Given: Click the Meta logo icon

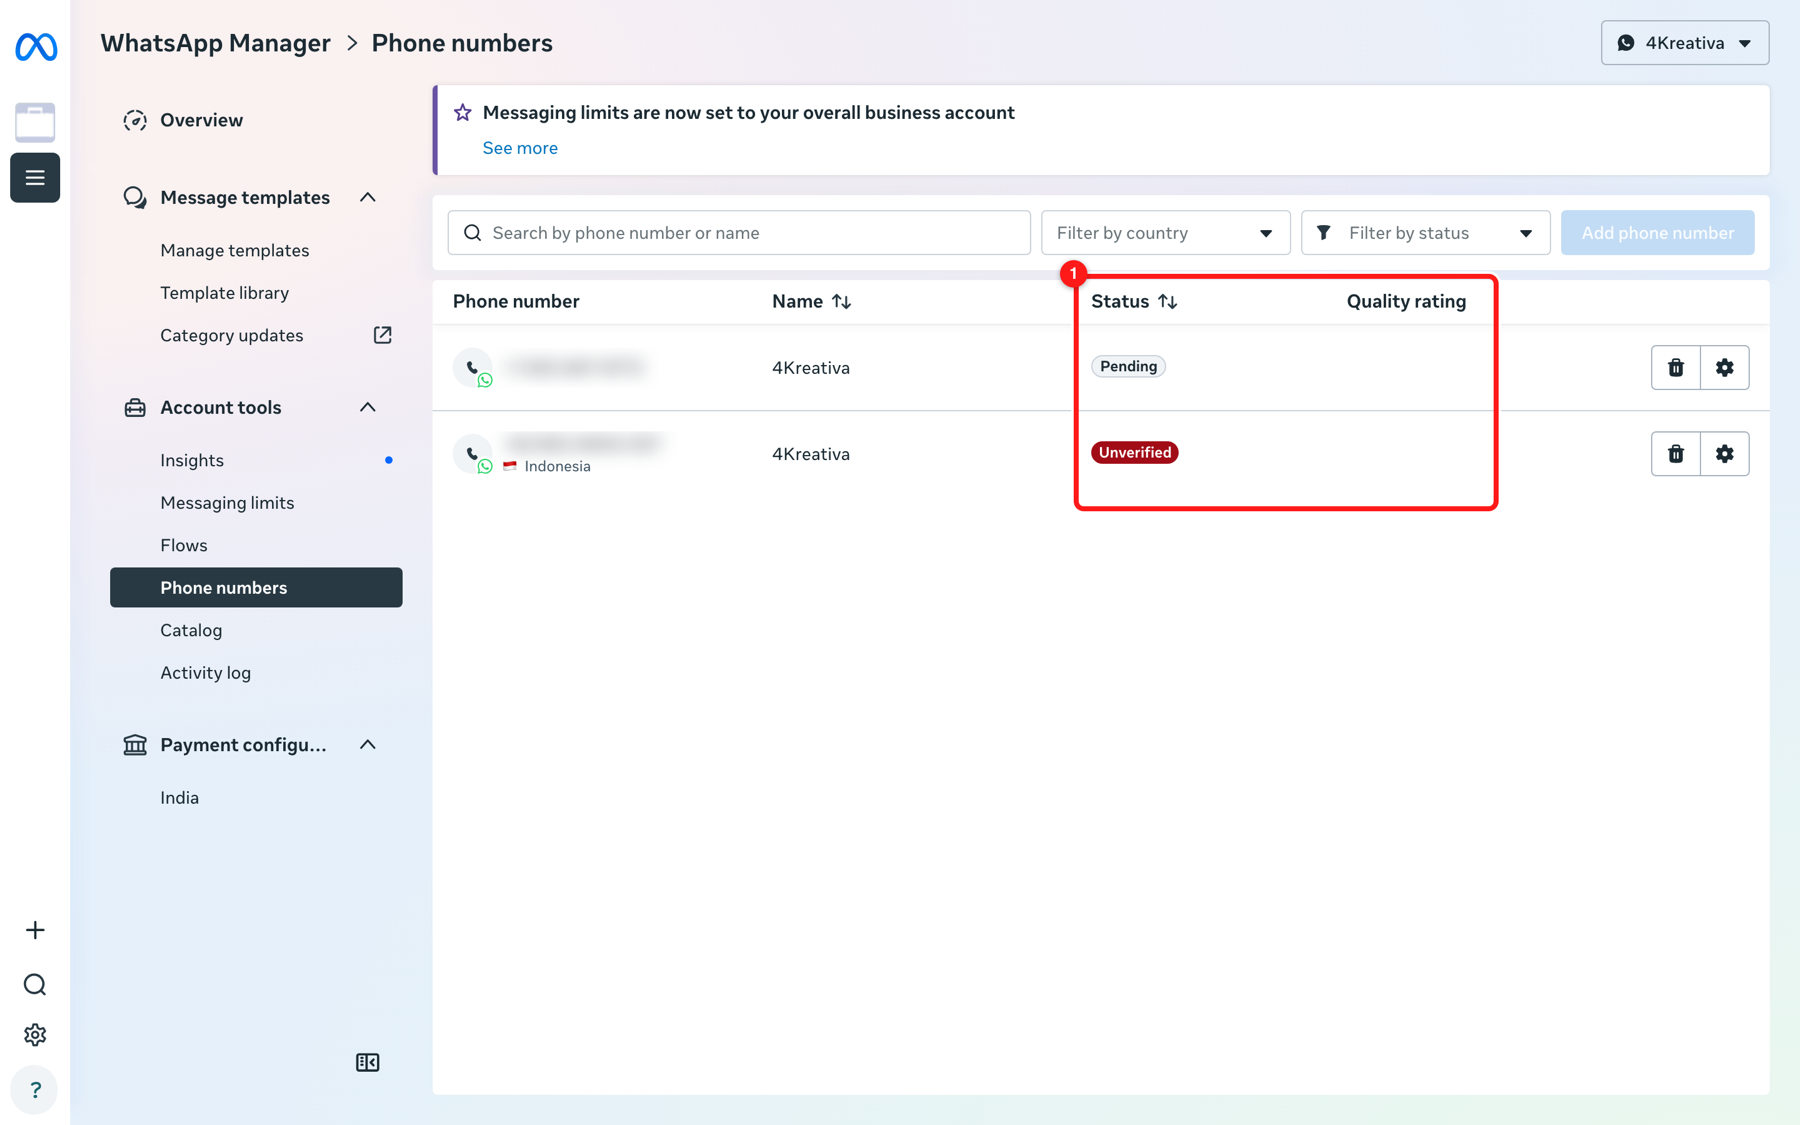Looking at the screenshot, I should pyautogui.click(x=36, y=46).
